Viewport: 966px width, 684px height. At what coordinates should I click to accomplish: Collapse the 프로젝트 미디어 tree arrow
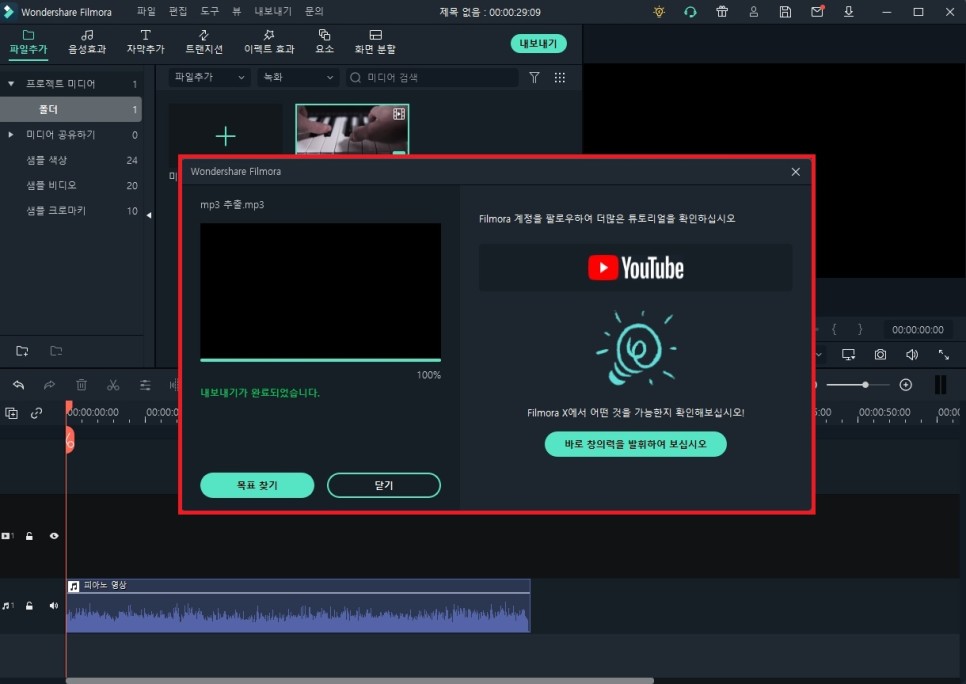tap(11, 83)
